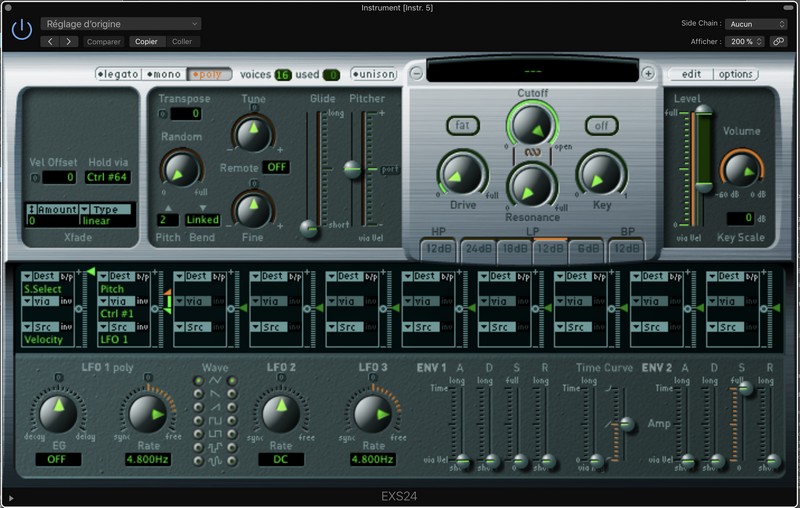Click the plugin power bypass icon
800x508 pixels.
tap(22, 30)
